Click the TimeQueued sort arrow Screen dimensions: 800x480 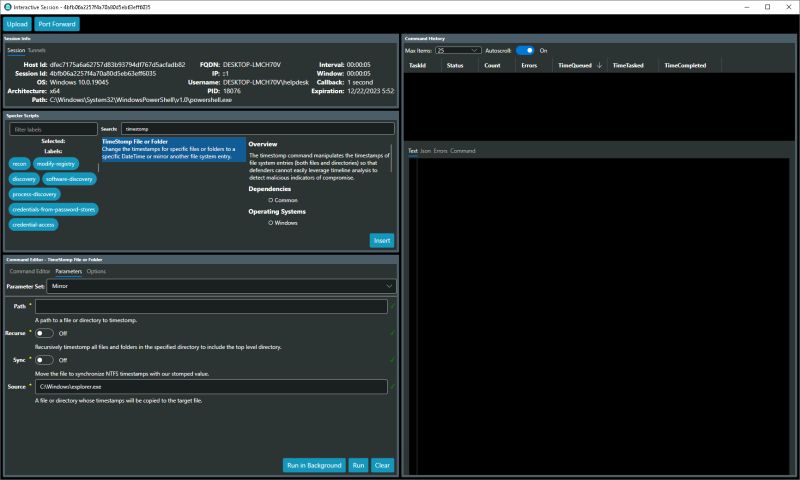[x=599, y=65]
